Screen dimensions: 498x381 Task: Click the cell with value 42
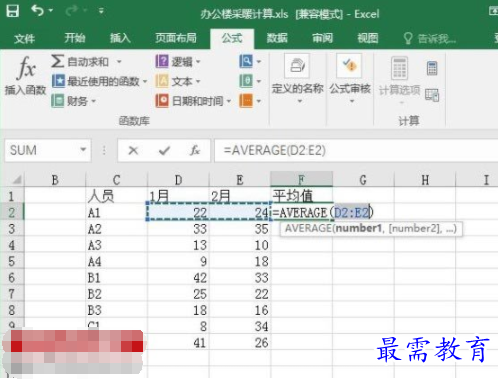click(178, 278)
